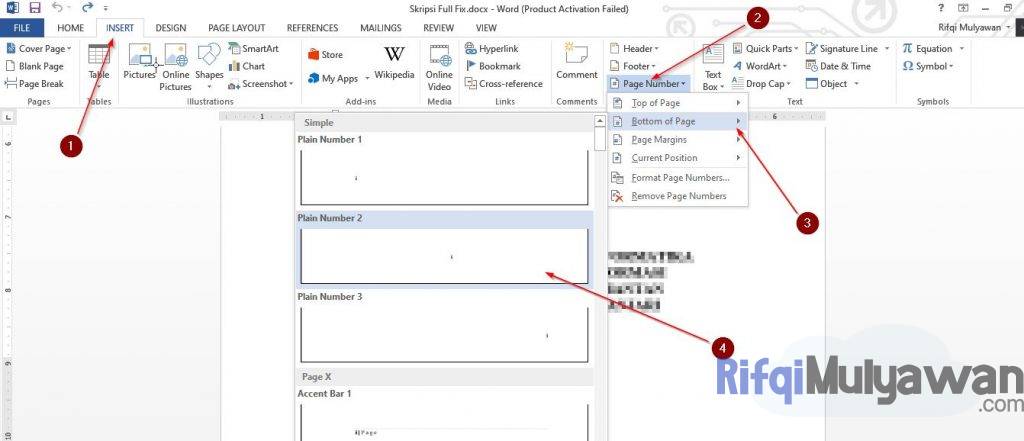The image size is (1024, 441).
Task: Redo the last action
Action: (88, 8)
